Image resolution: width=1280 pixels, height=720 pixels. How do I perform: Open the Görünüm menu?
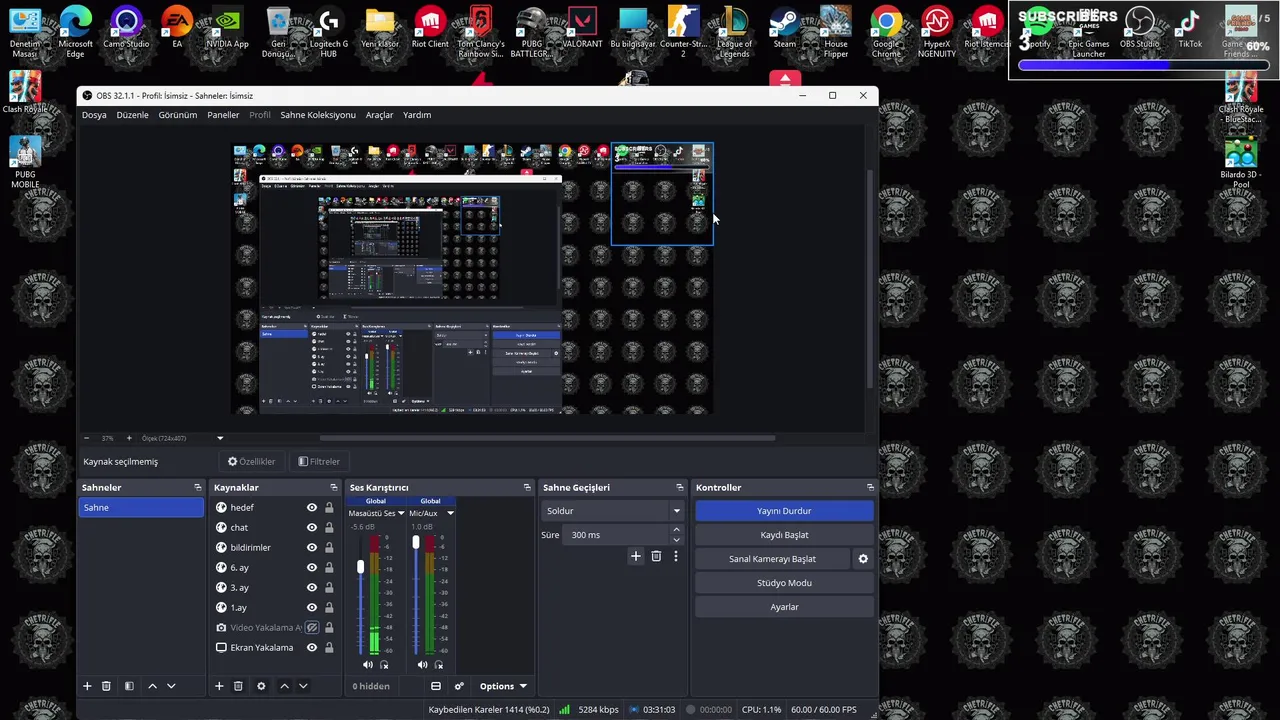[178, 115]
